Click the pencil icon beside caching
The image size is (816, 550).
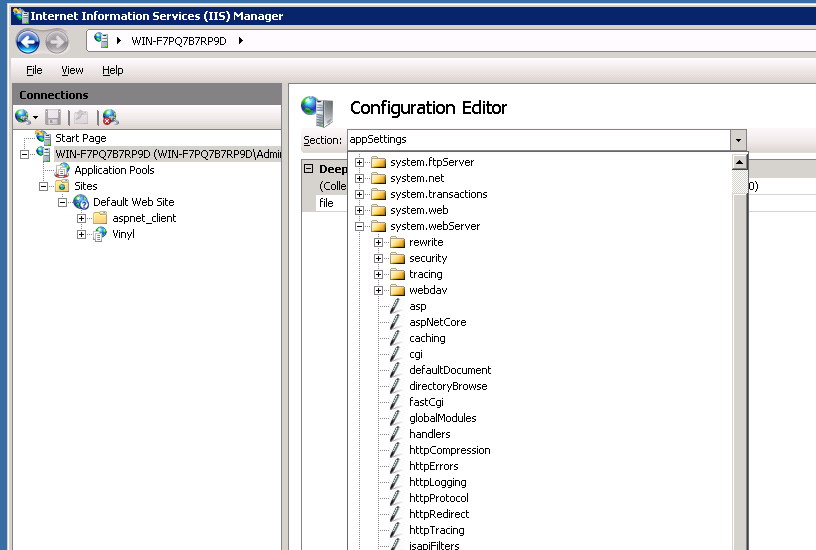tap(396, 338)
